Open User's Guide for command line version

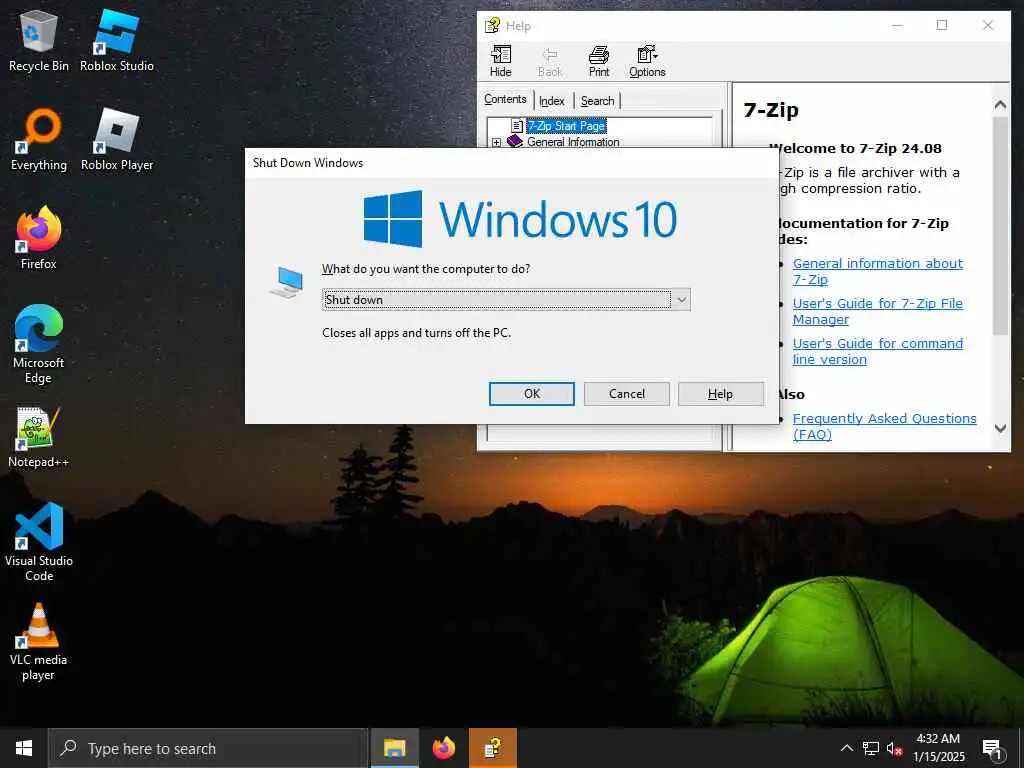(x=878, y=351)
